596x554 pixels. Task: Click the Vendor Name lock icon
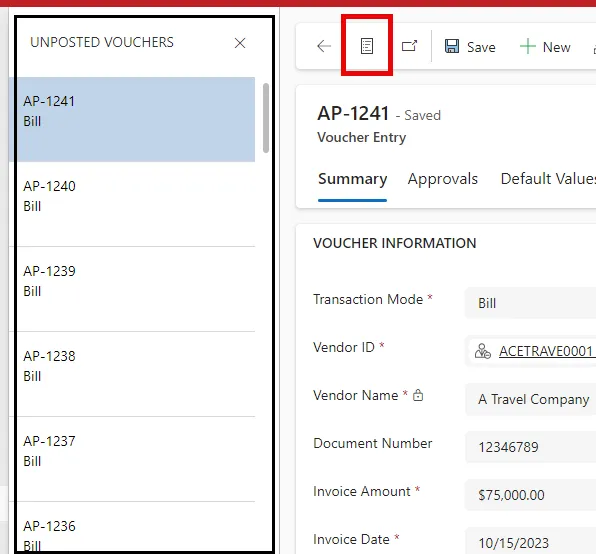(x=418, y=395)
